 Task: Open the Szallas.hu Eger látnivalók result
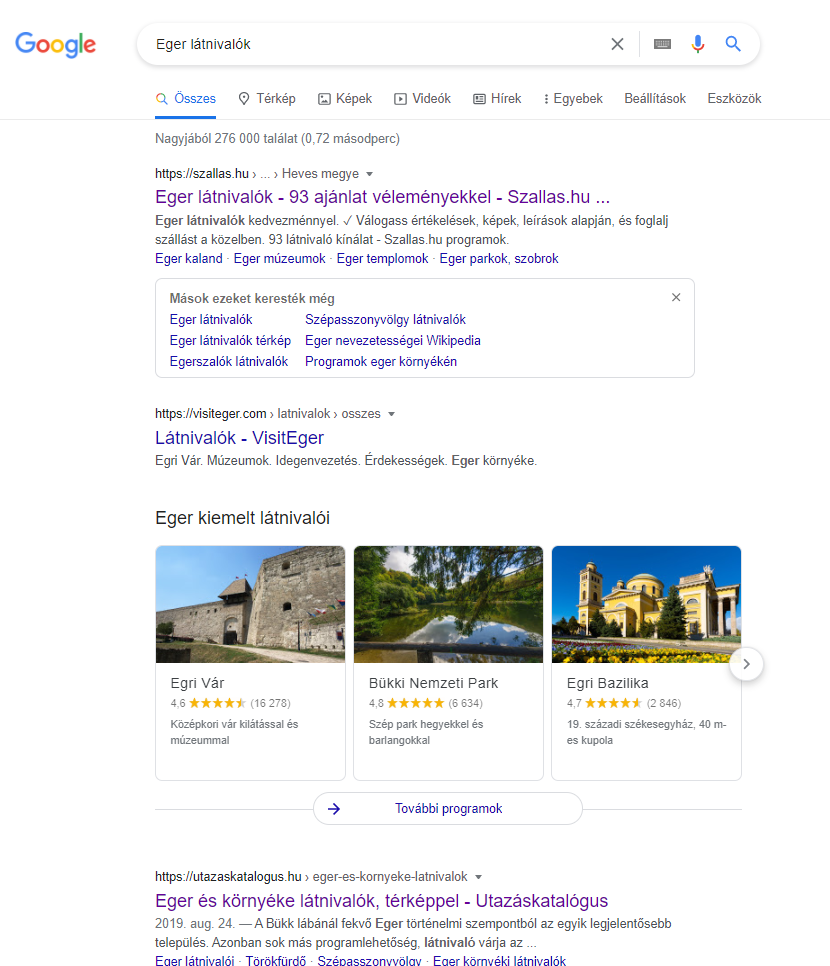(x=383, y=197)
